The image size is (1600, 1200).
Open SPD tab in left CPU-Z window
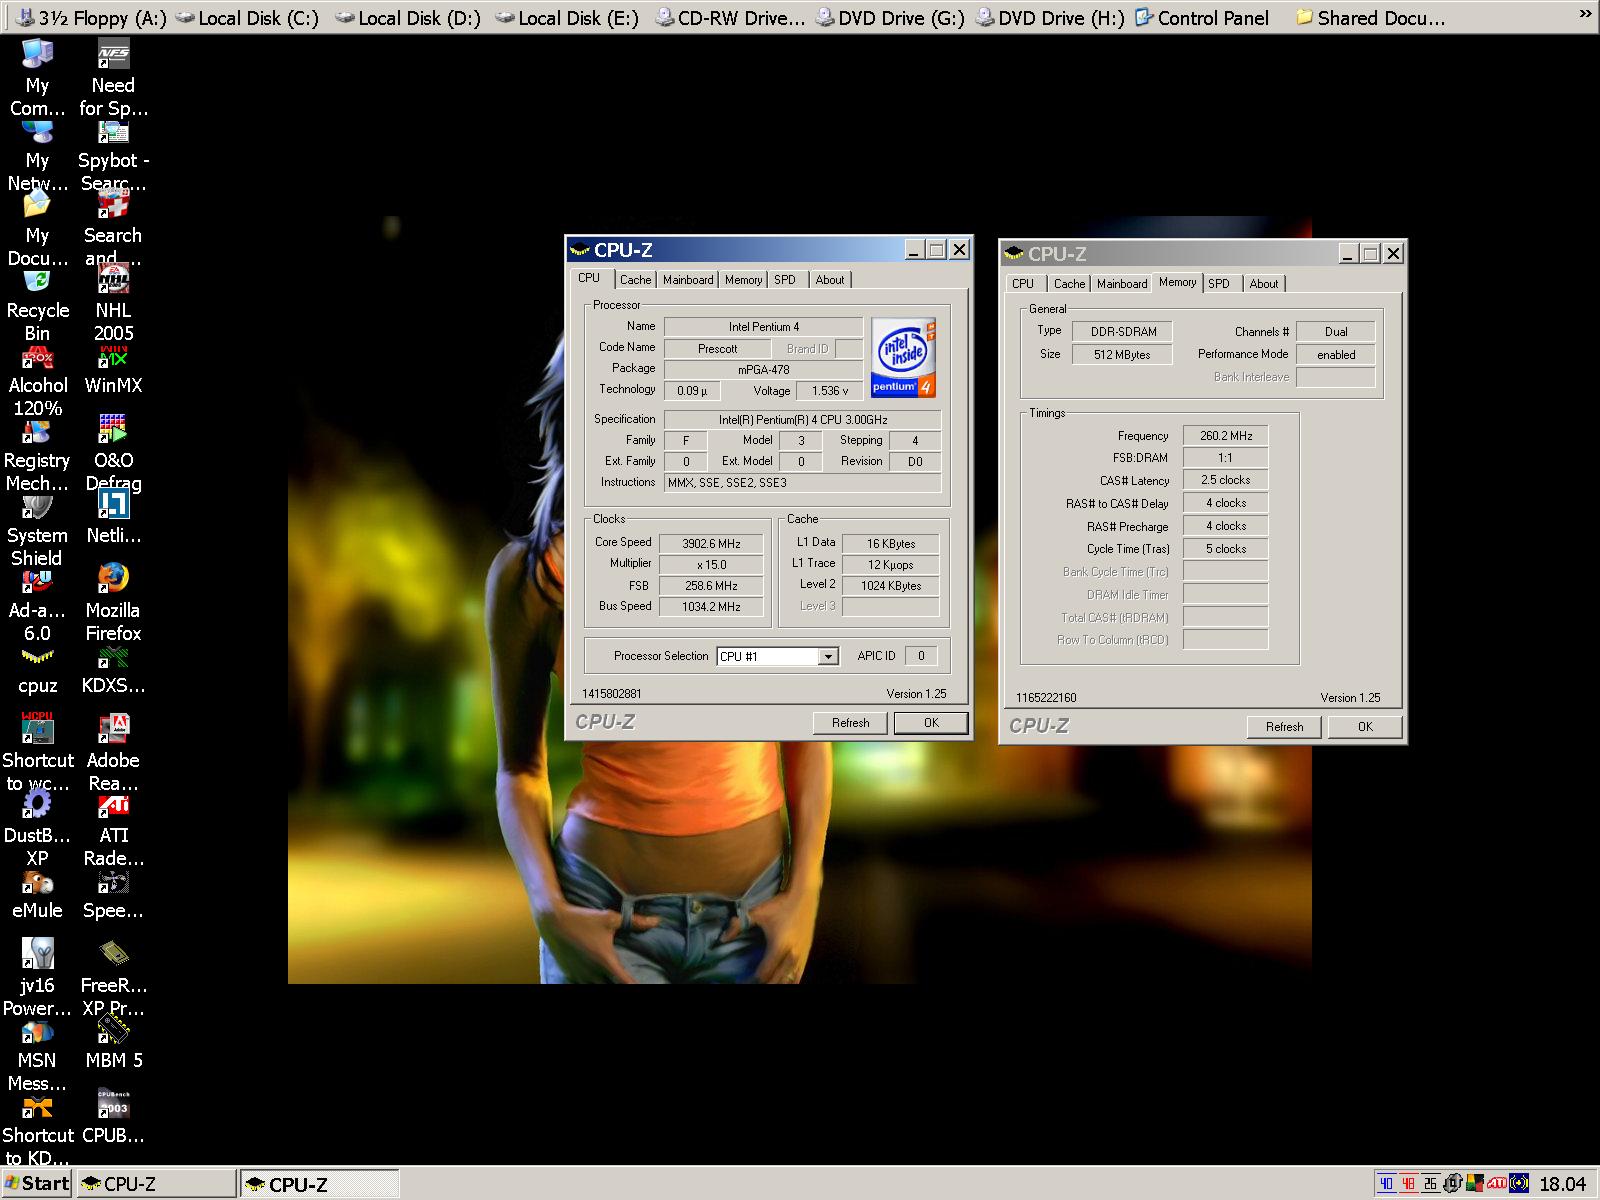click(x=785, y=280)
